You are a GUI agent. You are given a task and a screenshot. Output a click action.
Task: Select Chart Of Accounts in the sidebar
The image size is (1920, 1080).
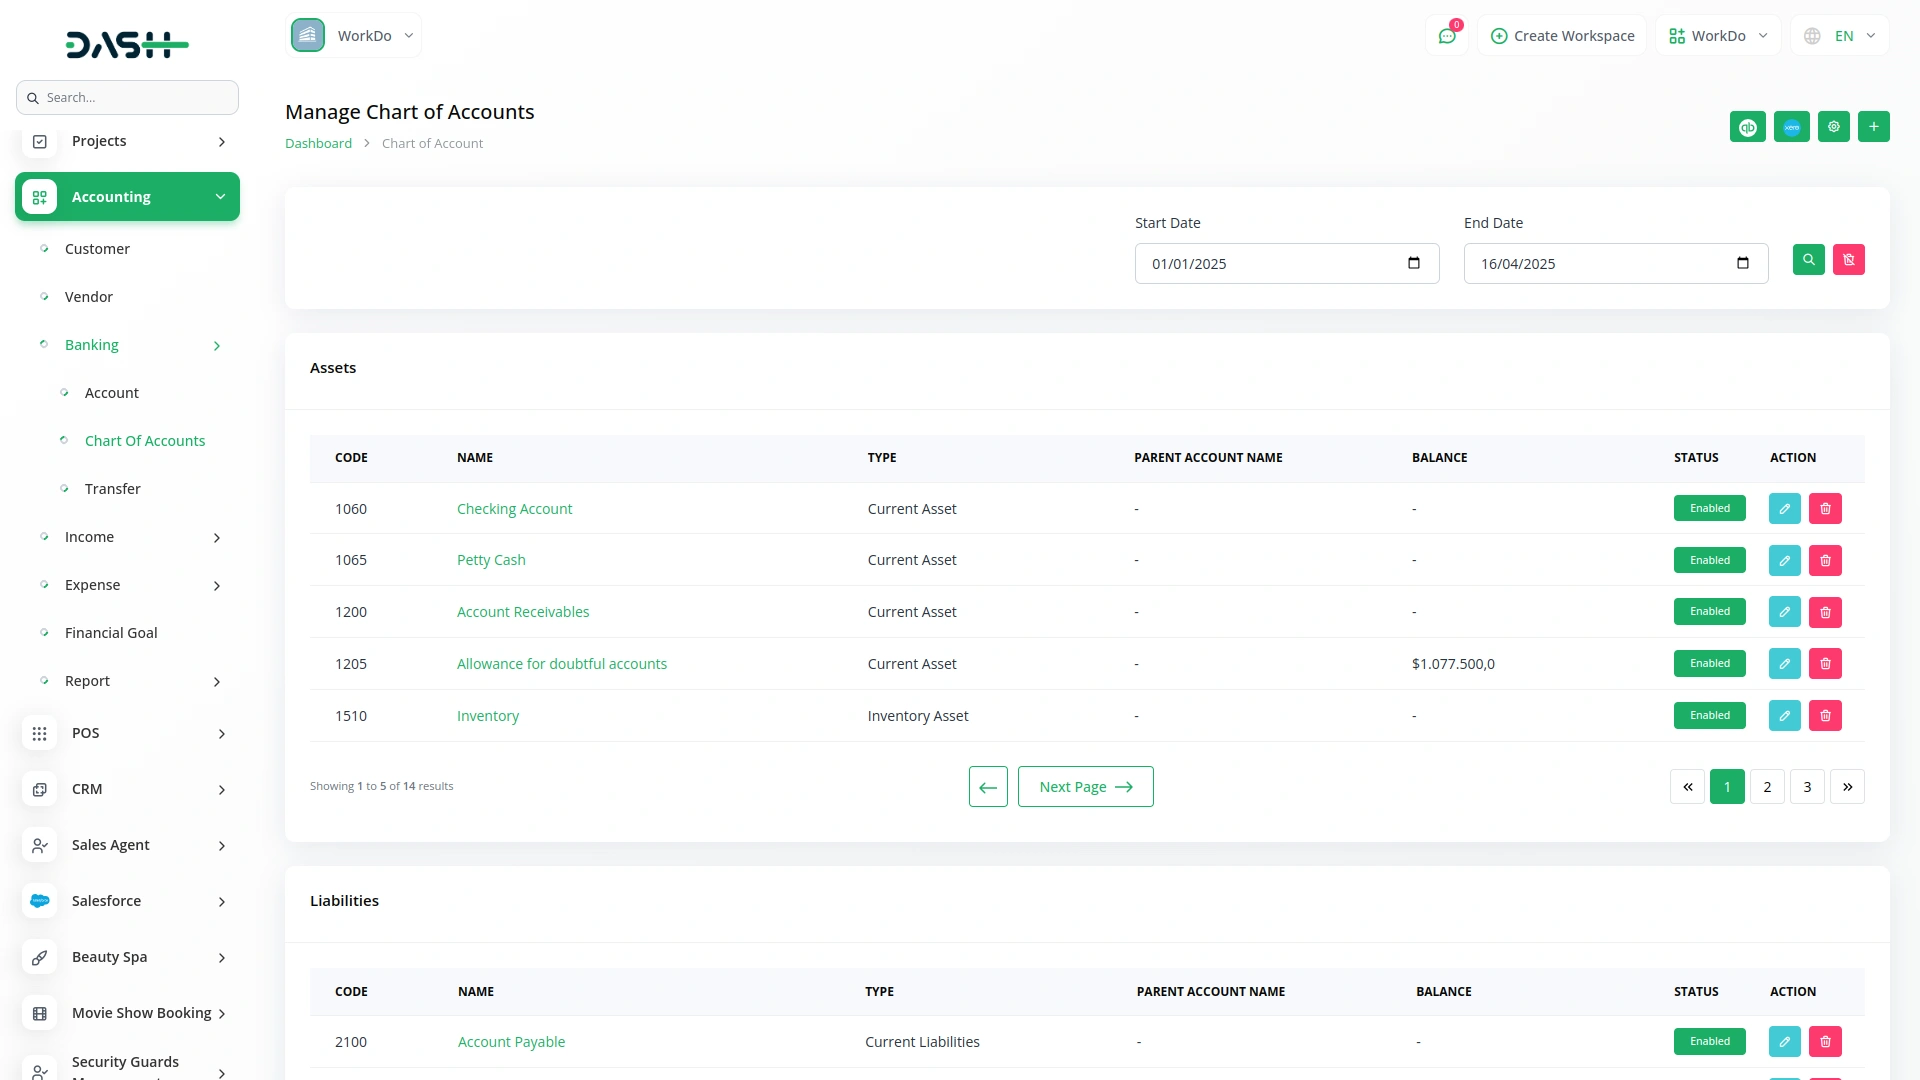(145, 440)
